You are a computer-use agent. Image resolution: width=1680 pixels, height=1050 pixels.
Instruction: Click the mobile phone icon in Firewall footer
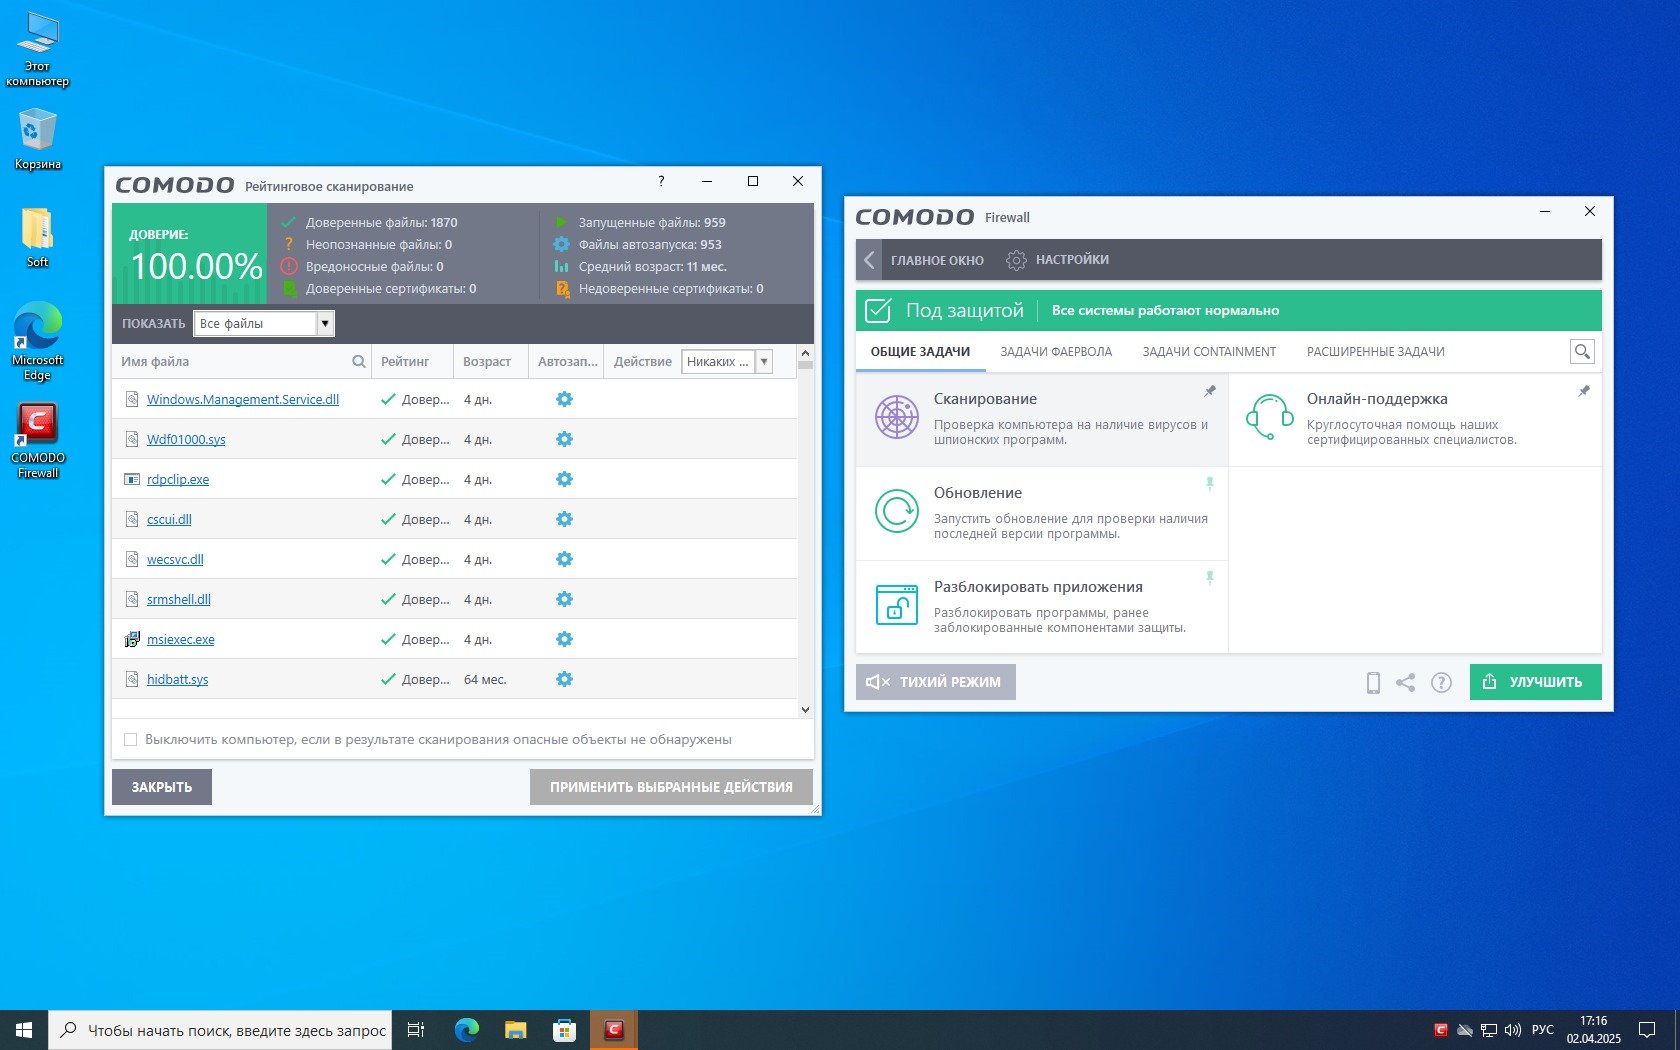[1373, 682]
